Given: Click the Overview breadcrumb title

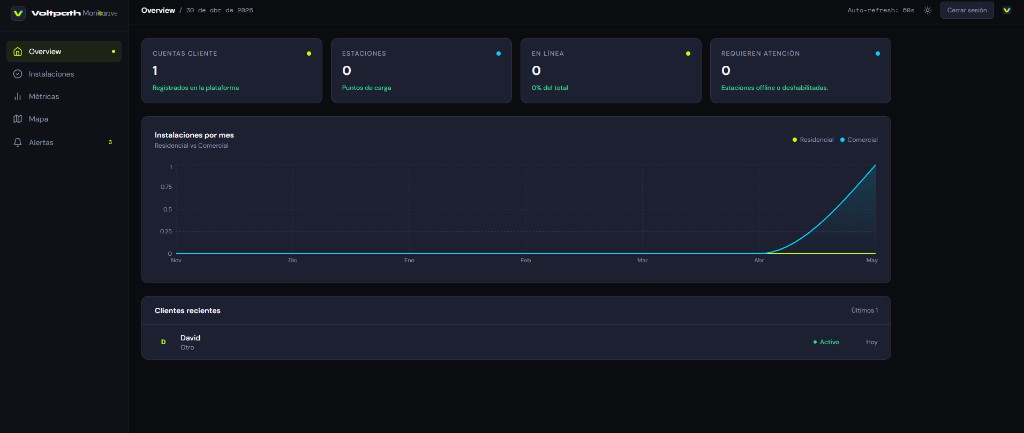Looking at the screenshot, I should (158, 10).
